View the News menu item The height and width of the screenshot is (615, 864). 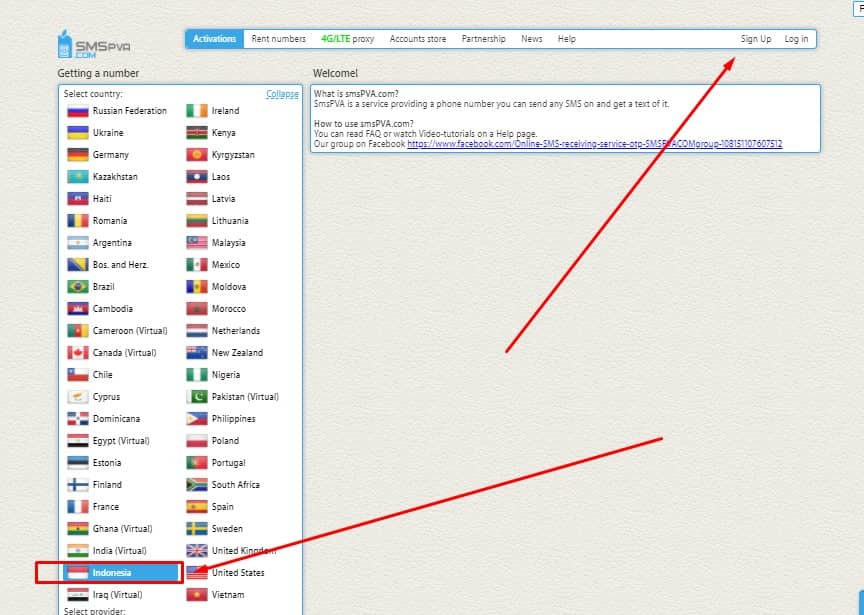[x=532, y=39]
